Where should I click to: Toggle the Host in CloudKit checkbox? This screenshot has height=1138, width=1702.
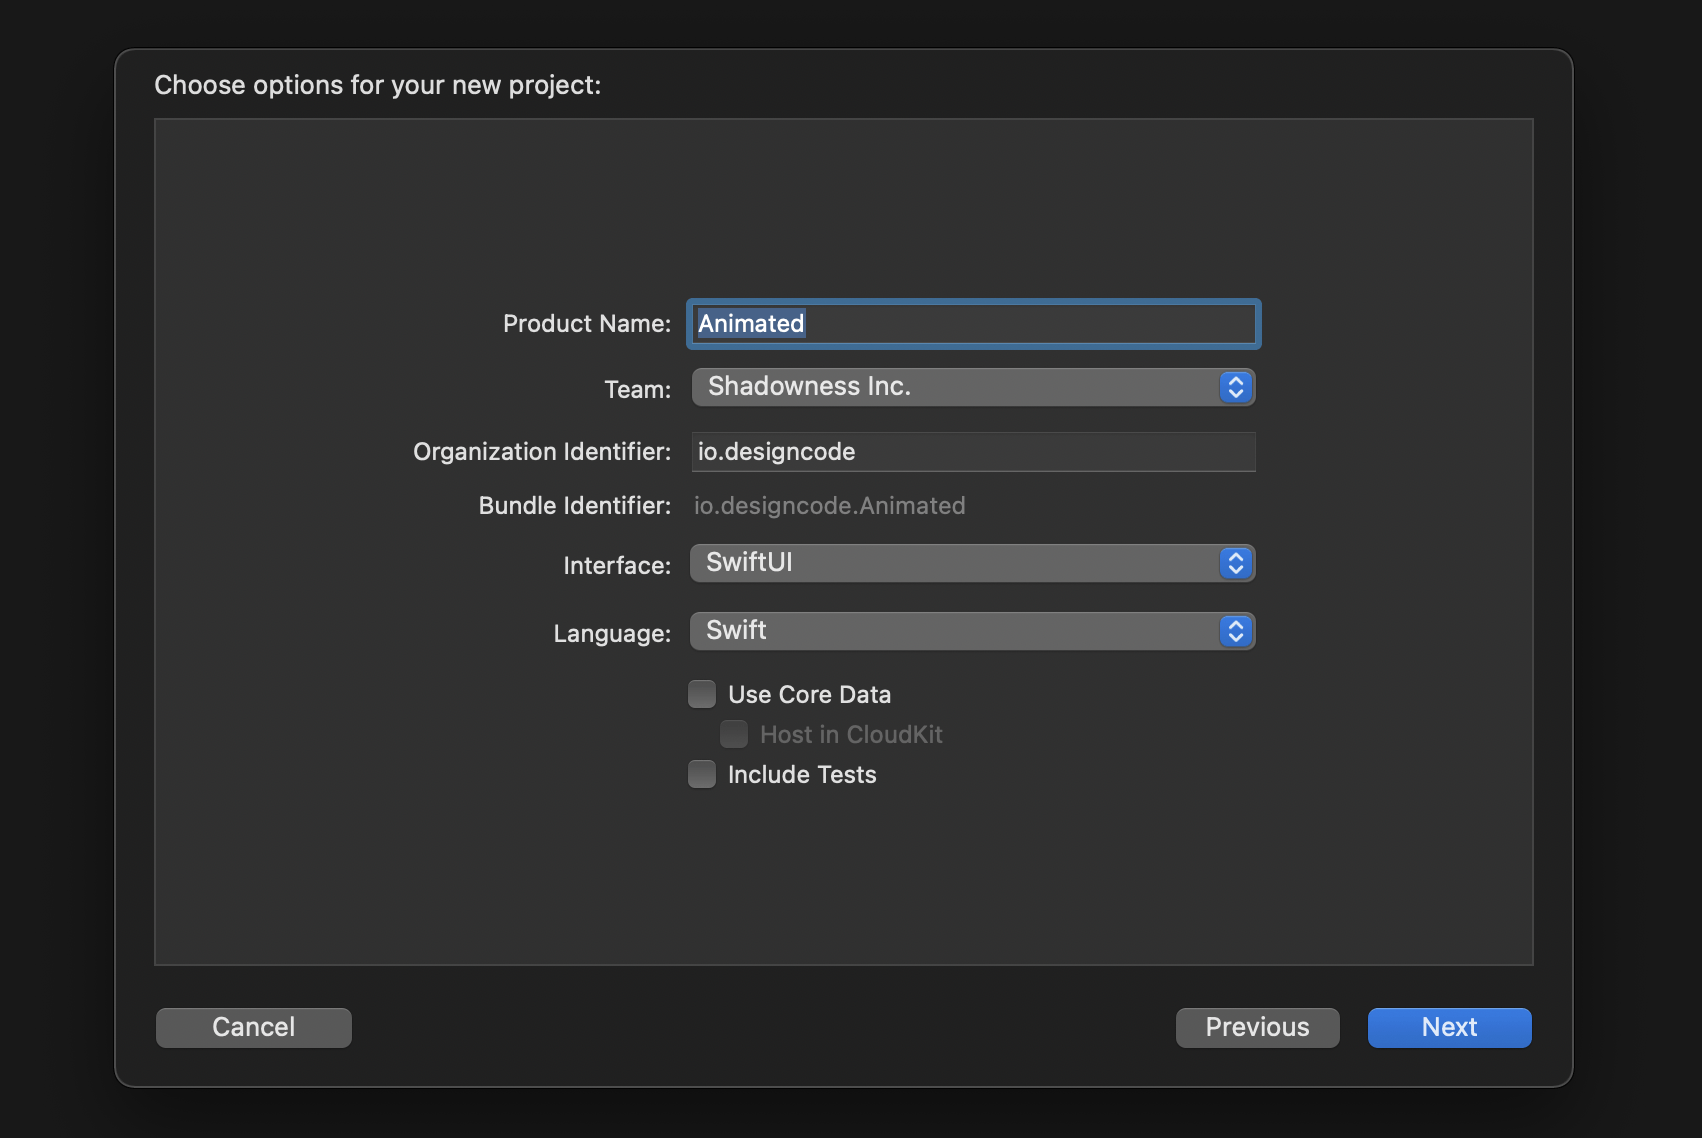(734, 734)
